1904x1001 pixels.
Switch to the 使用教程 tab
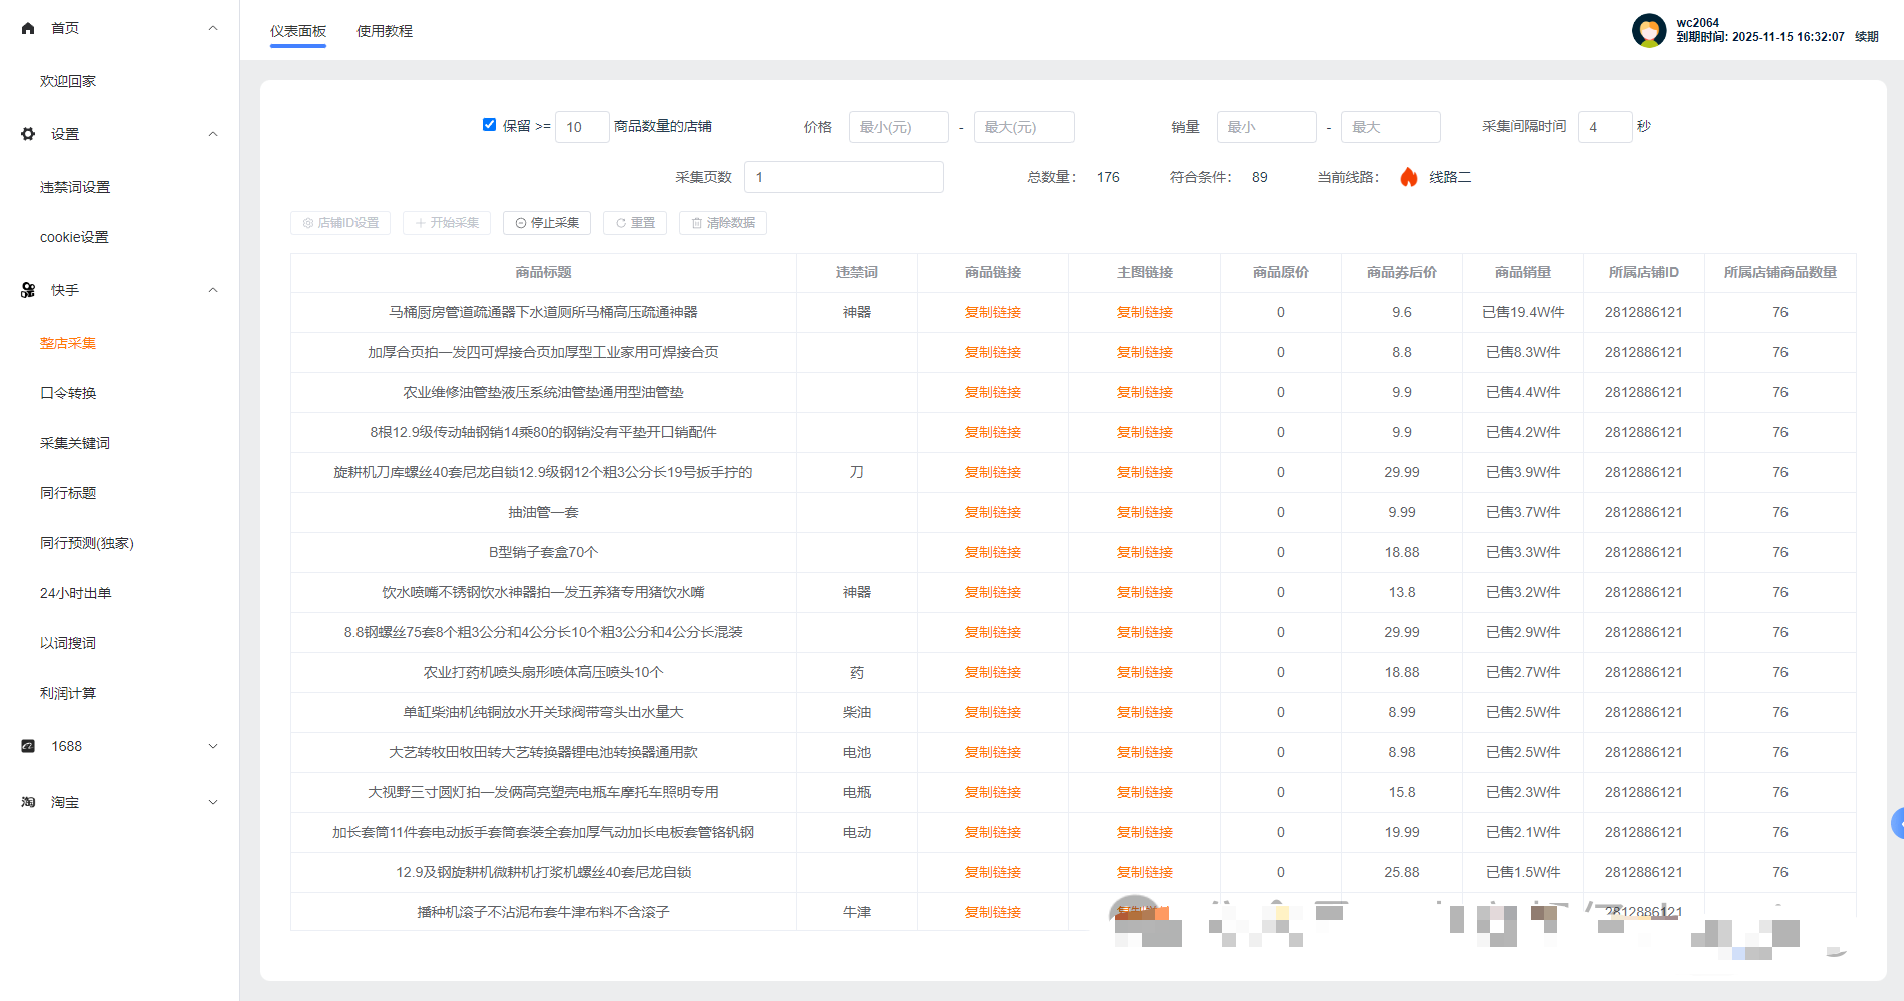tap(384, 31)
